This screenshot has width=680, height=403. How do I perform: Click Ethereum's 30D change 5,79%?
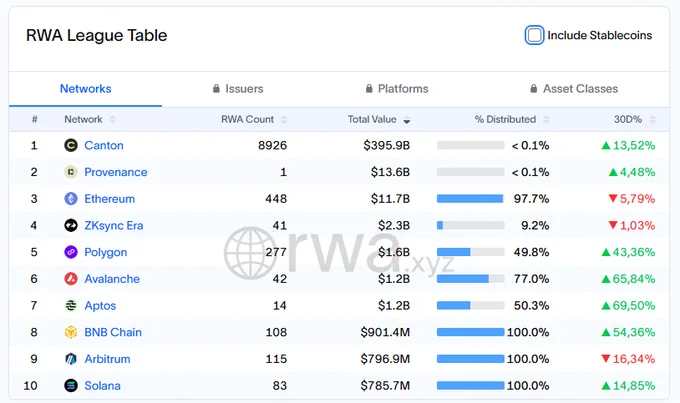tap(632, 199)
